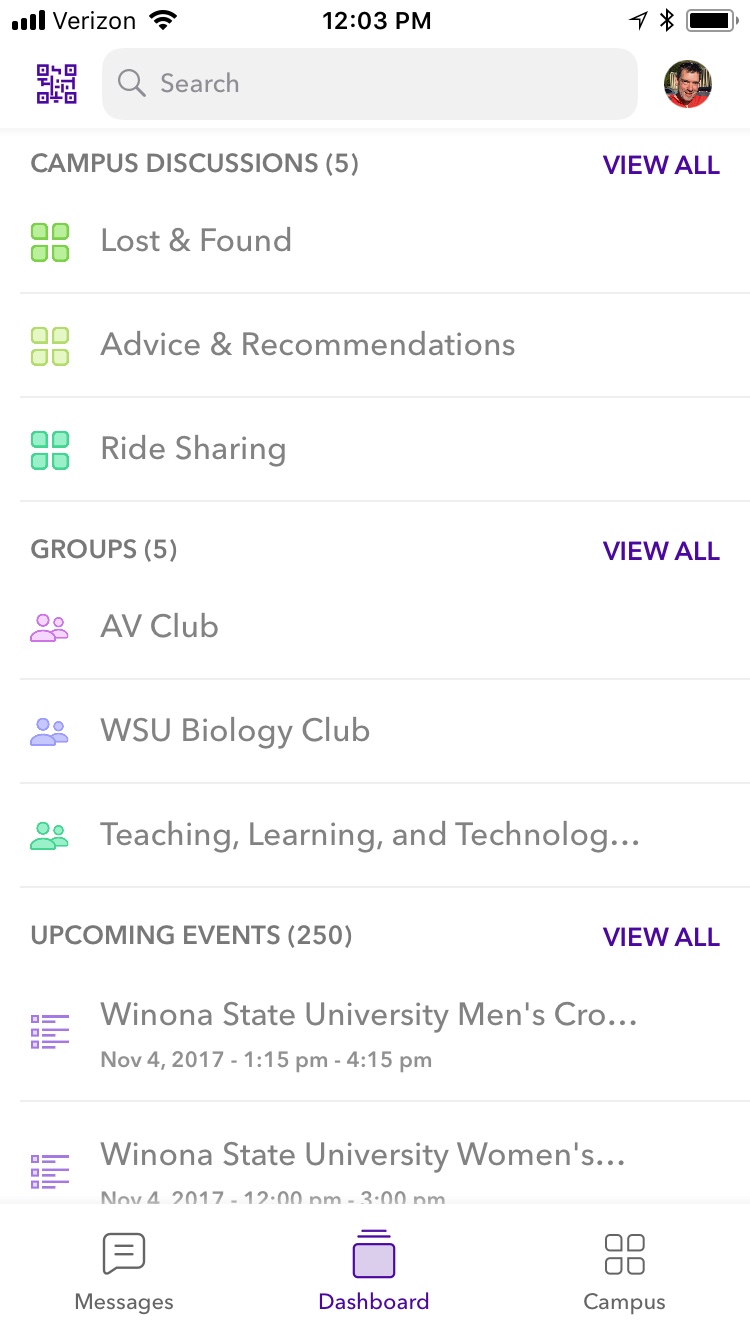The image size is (750, 1334).
Task: Open Winona State University Women's event
Action: pos(363,1156)
